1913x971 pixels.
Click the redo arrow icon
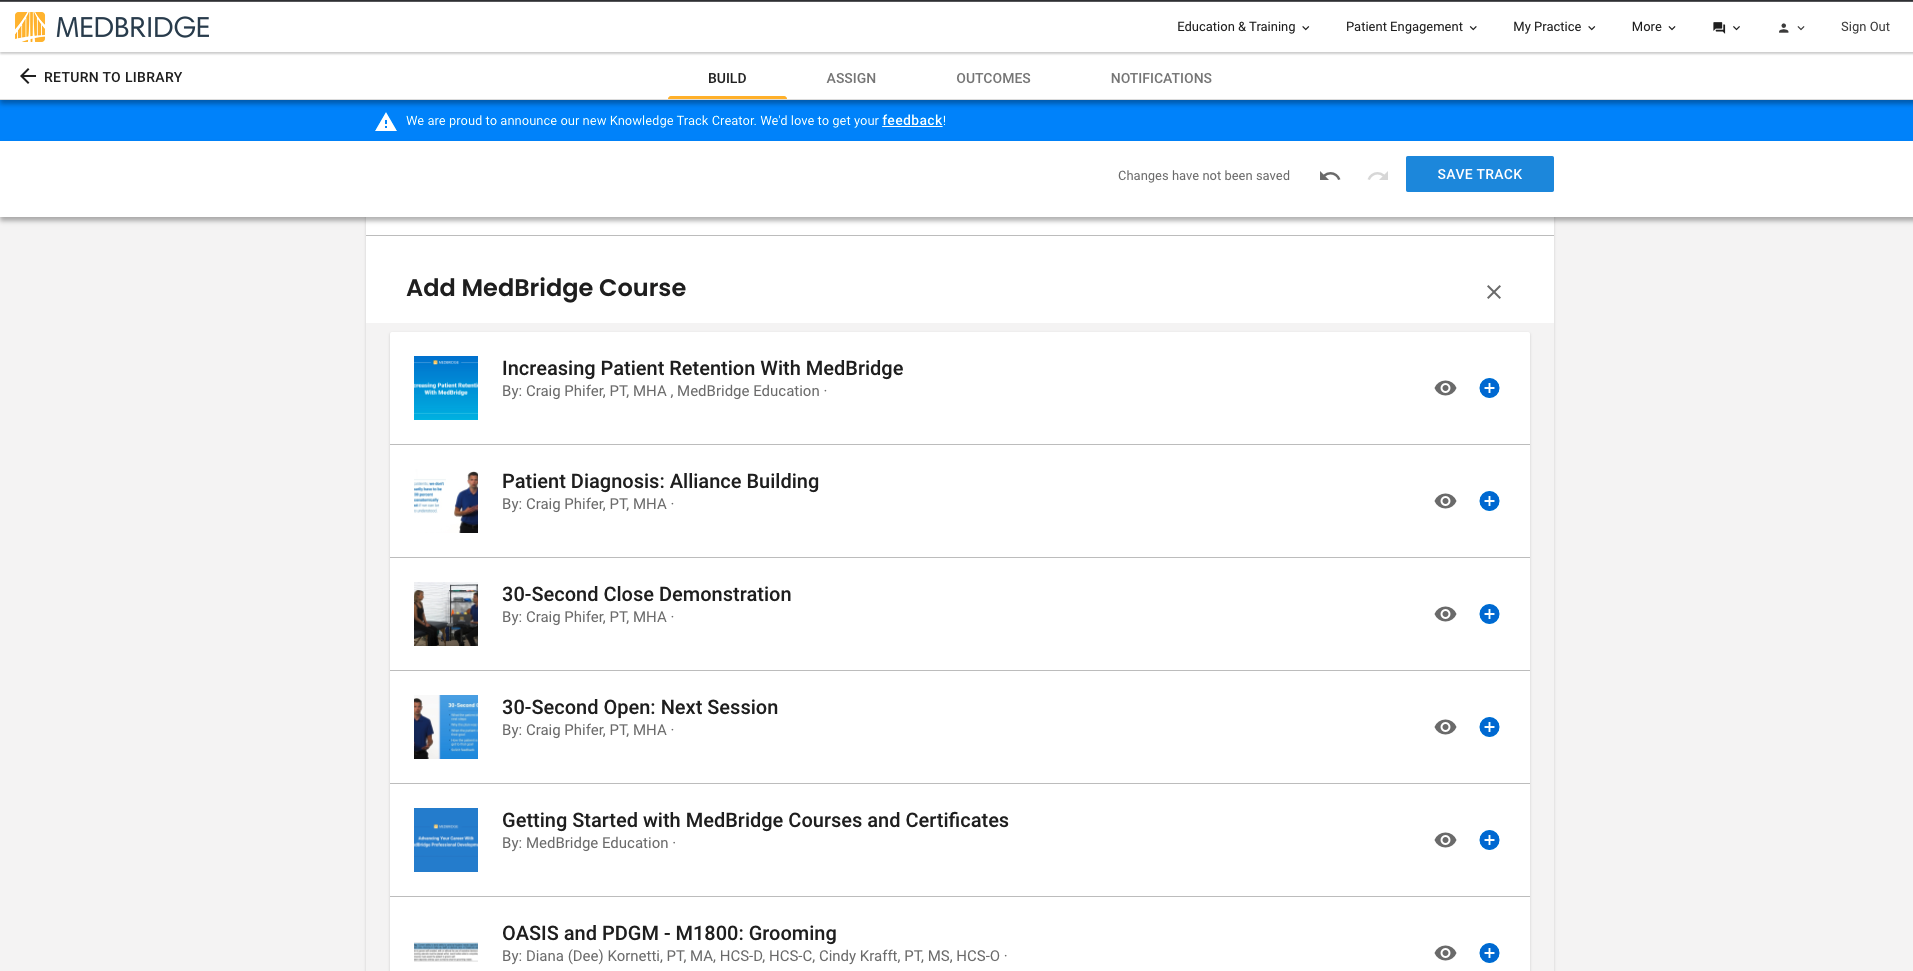pyautogui.click(x=1377, y=175)
